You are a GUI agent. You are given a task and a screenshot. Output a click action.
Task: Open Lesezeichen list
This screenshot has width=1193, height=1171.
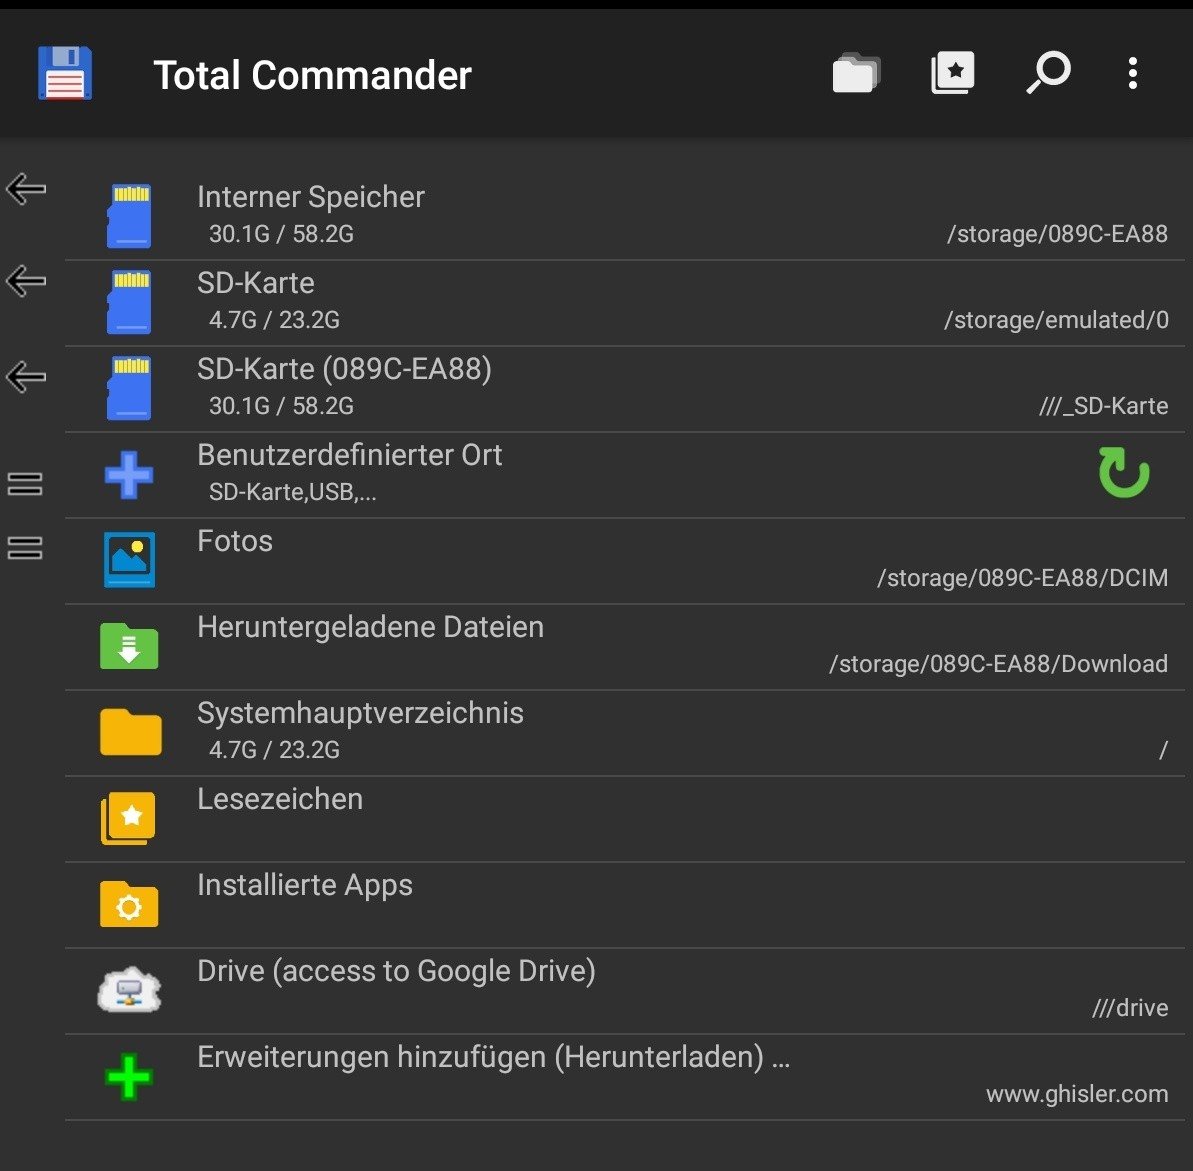click(x=625, y=819)
